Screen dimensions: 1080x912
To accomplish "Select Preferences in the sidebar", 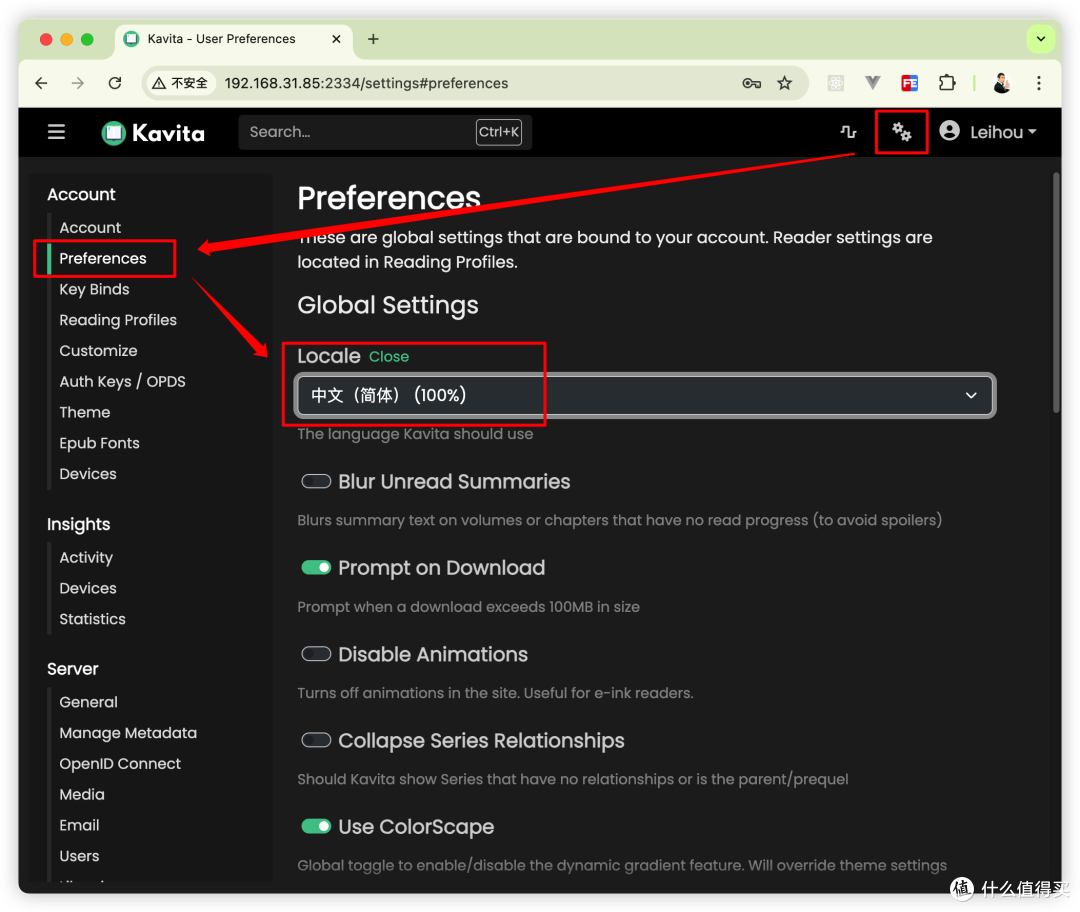I will click(x=103, y=258).
